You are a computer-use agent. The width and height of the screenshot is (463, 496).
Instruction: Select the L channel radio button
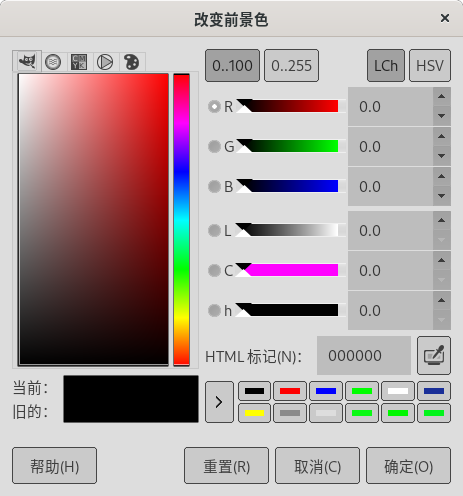click(x=214, y=231)
